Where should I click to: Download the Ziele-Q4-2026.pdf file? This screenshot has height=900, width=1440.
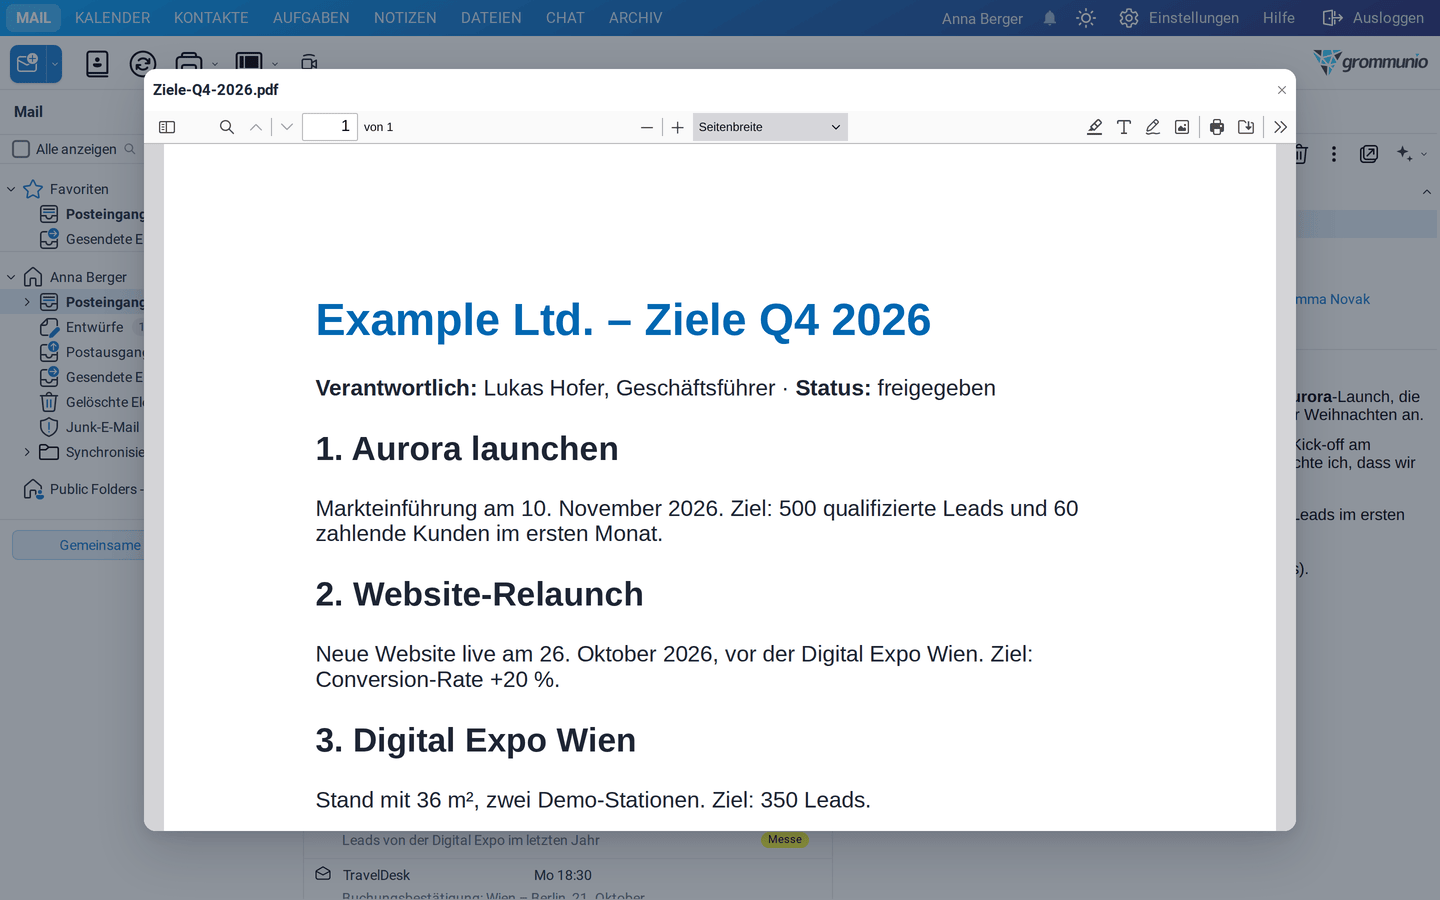pyautogui.click(x=1246, y=127)
